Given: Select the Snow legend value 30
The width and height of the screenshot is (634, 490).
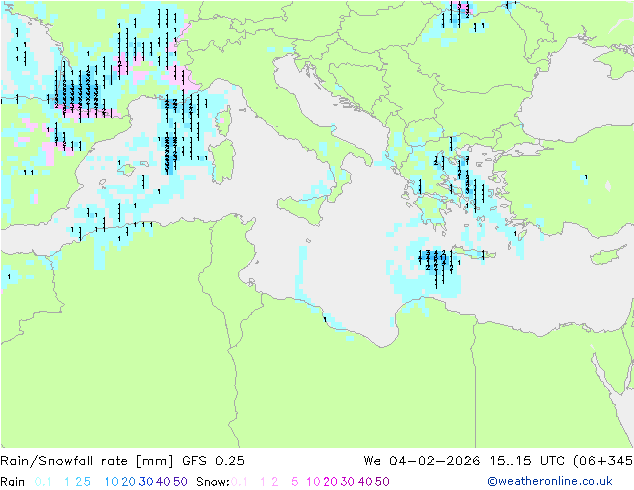Looking at the screenshot, I should (348, 482).
